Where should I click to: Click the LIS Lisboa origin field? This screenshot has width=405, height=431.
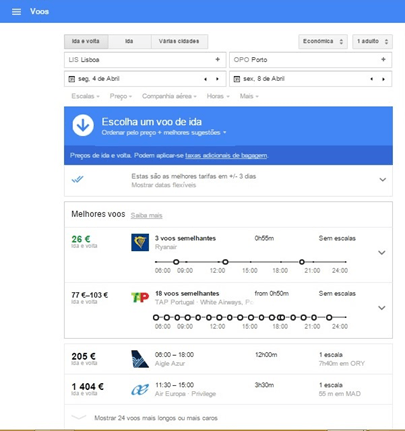point(145,60)
